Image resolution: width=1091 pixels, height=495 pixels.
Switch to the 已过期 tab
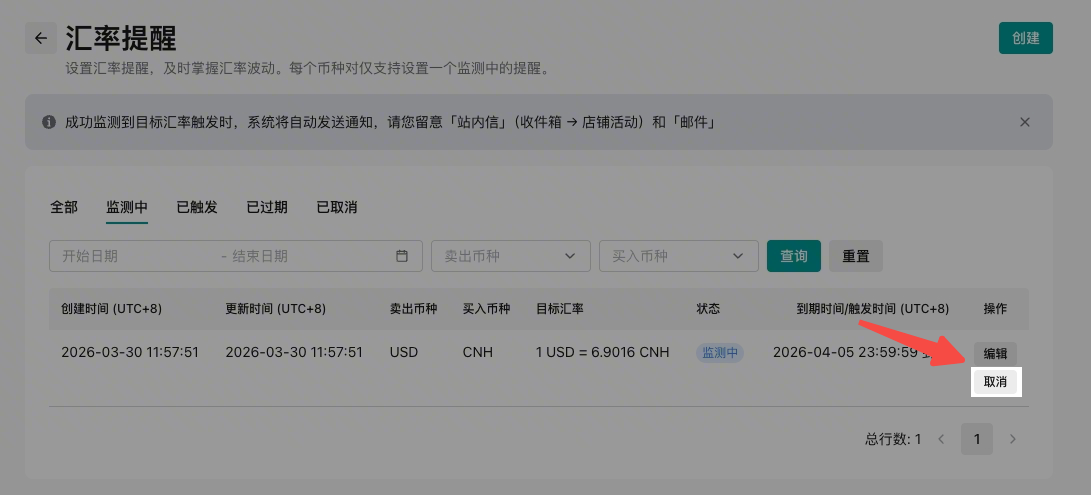pos(267,207)
